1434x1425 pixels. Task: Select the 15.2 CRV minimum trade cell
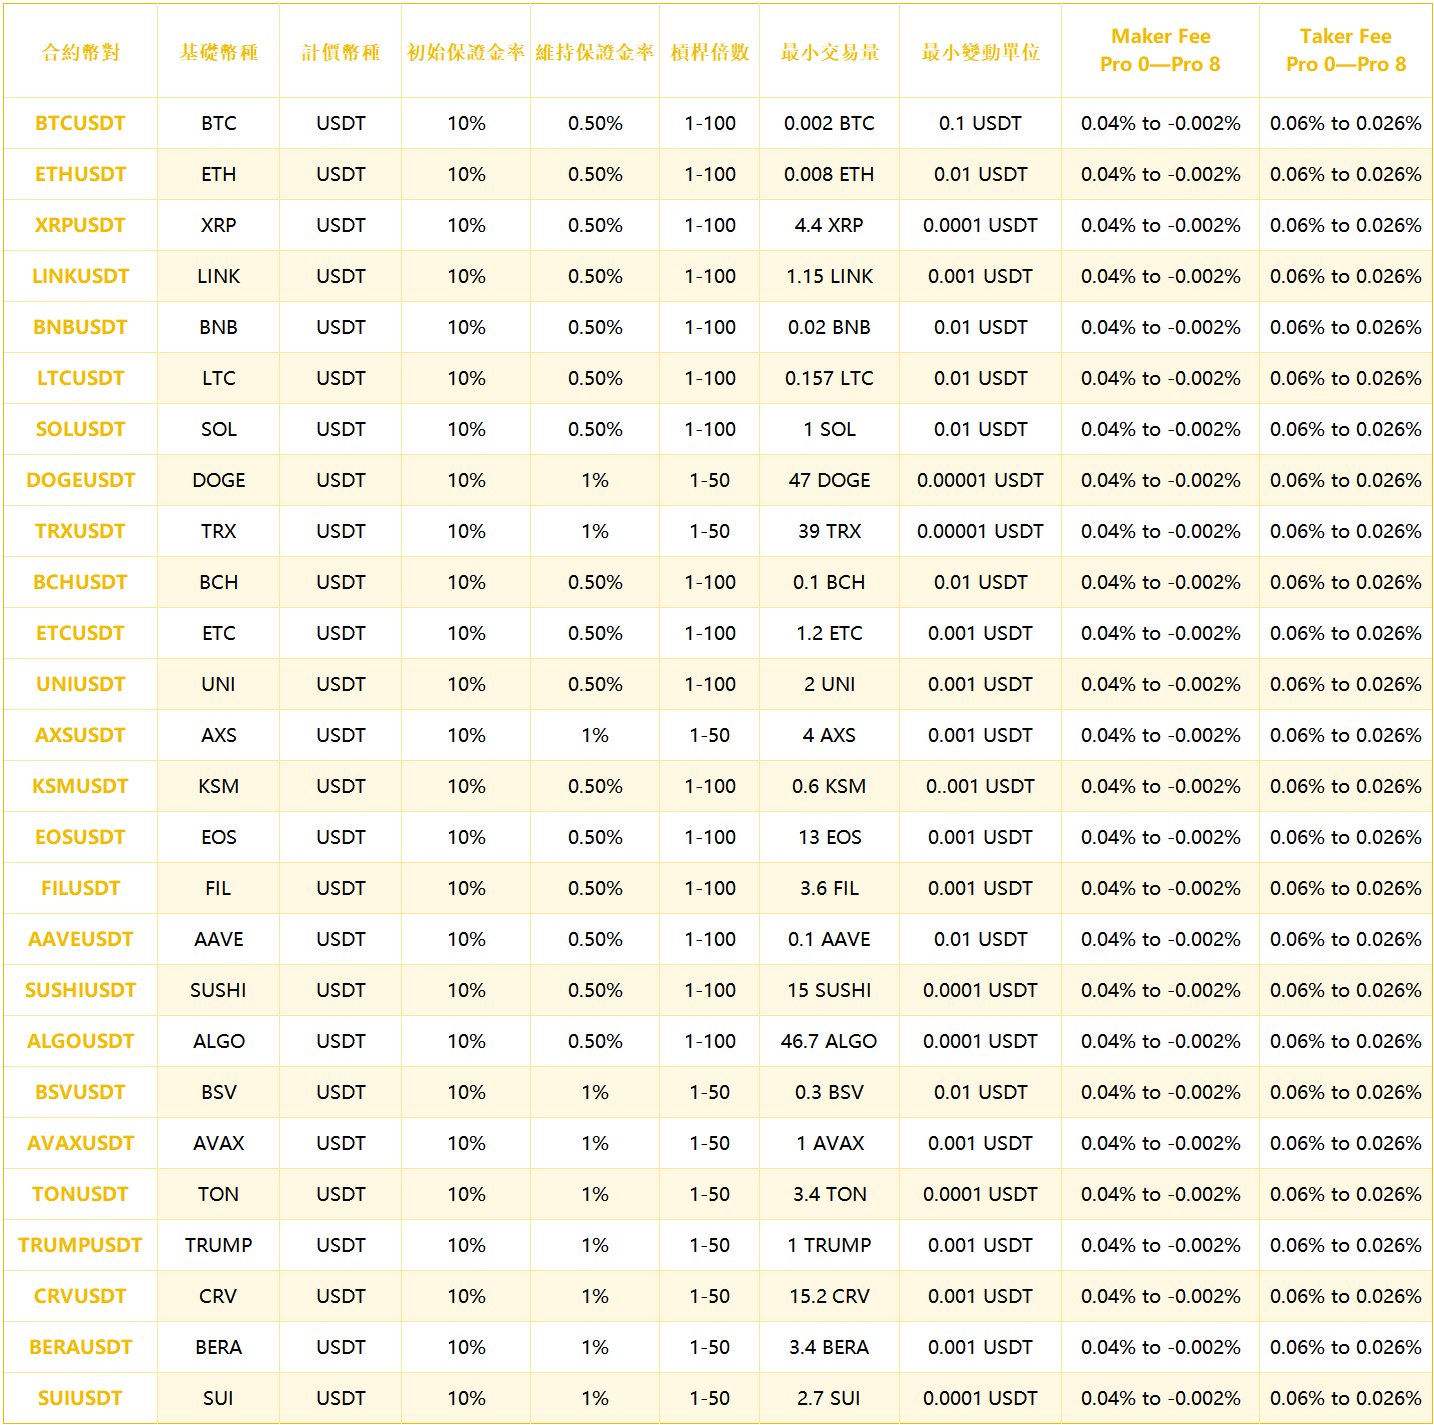coord(829,1296)
